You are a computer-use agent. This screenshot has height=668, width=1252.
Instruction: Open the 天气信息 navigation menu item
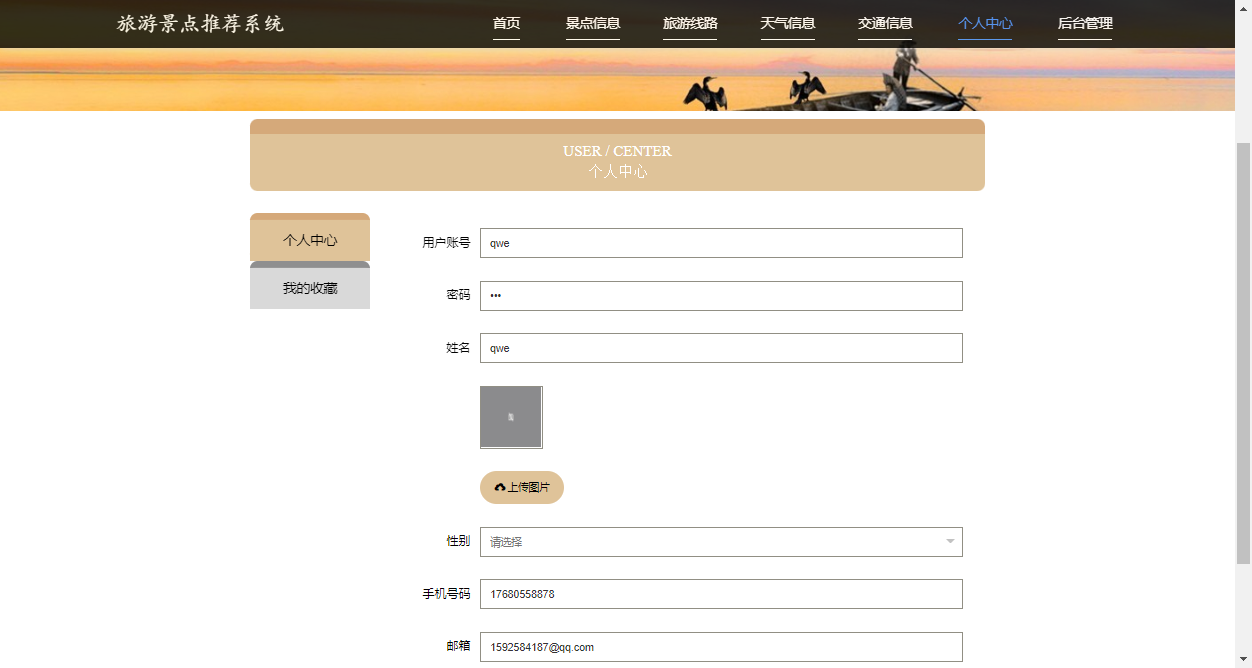tap(787, 22)
